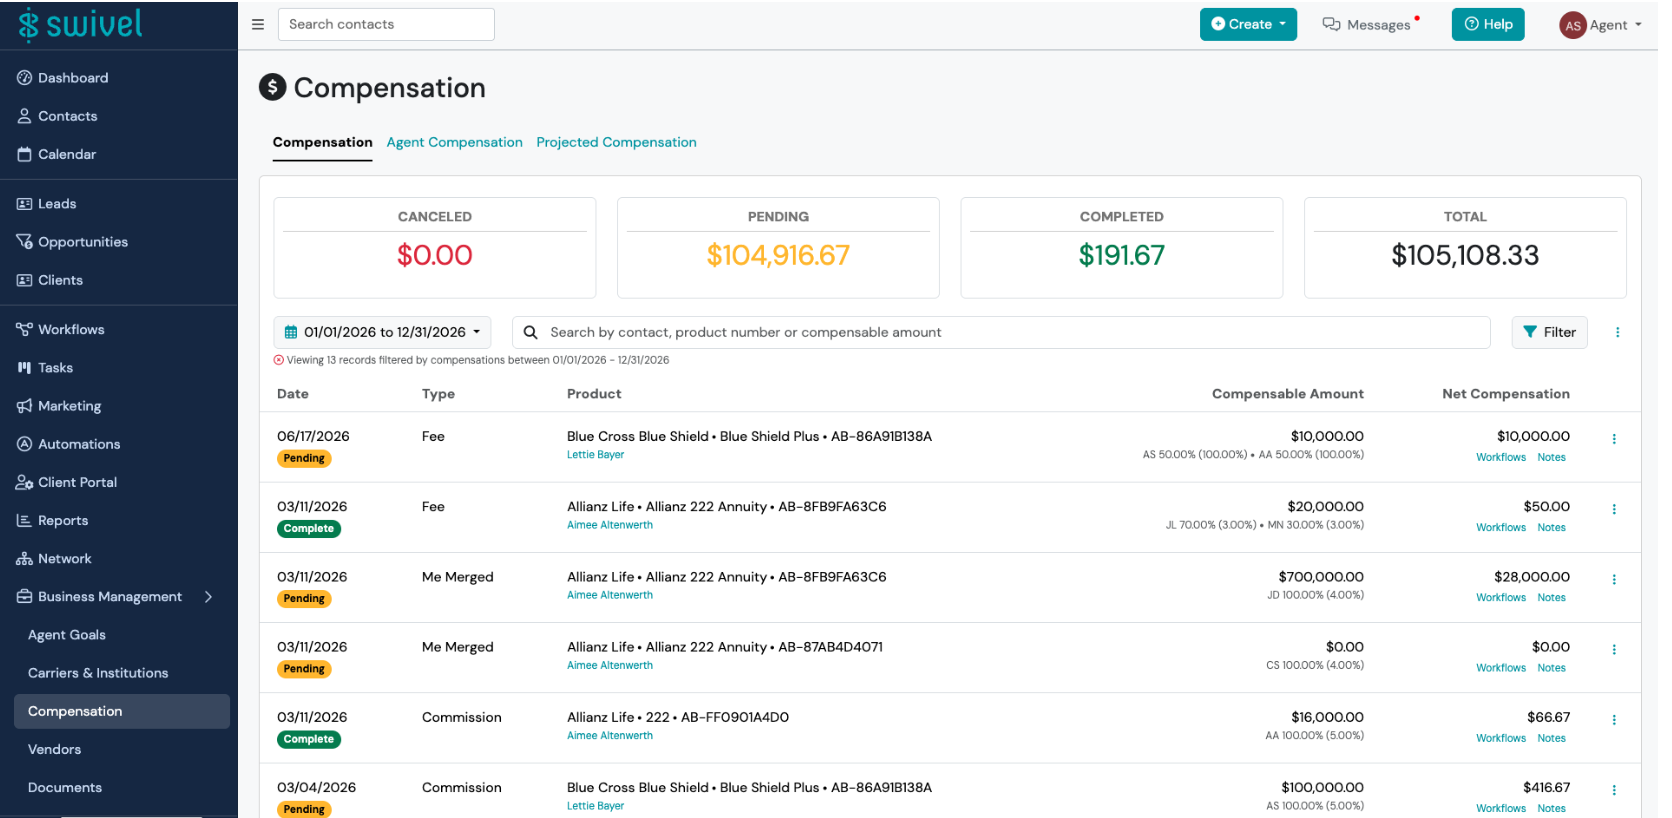Focus the Search contacts field

point(386,25)
